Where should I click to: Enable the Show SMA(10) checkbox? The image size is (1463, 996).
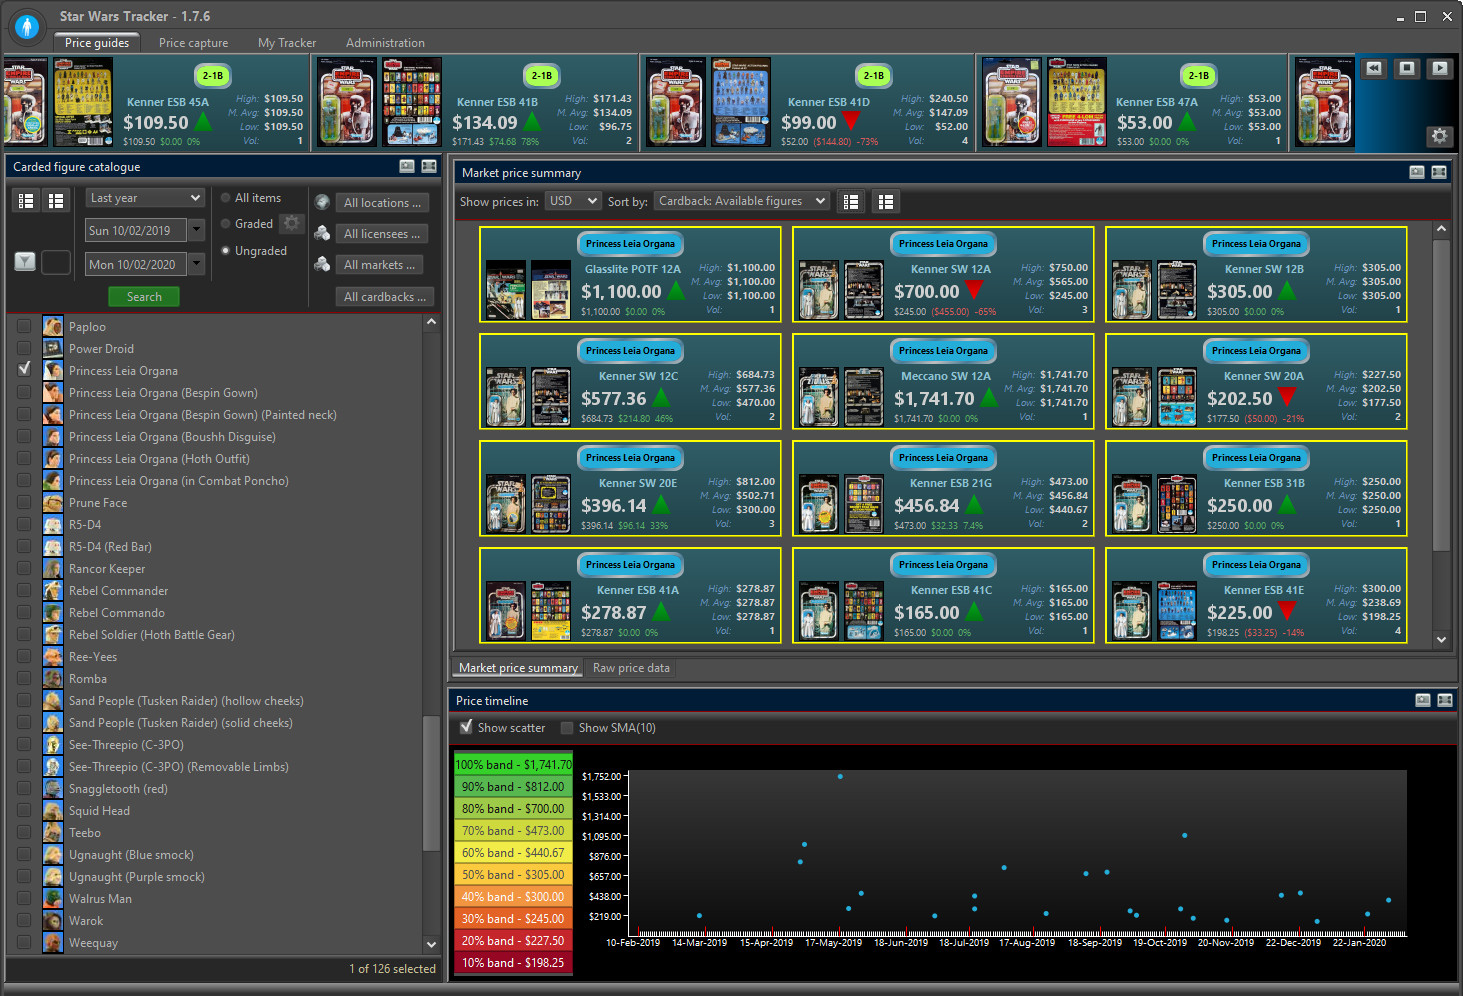(x=567, y=728)
